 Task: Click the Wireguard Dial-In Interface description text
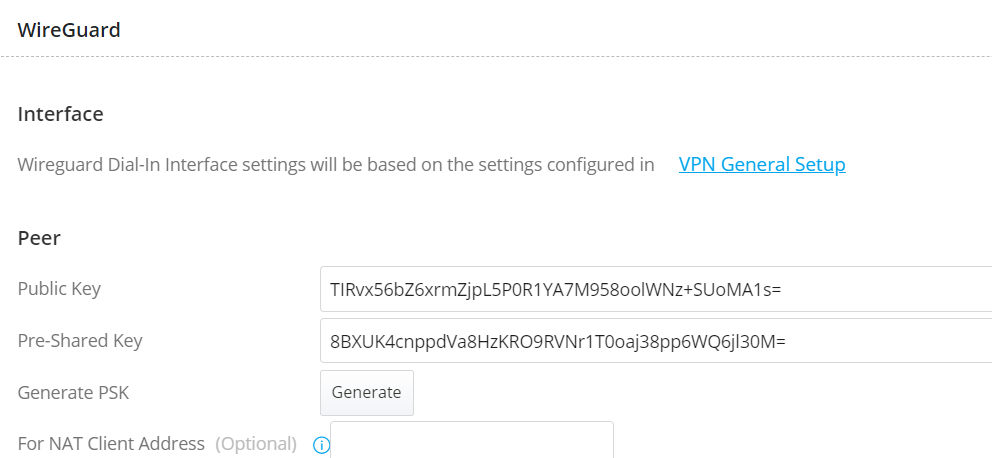tap(200, 165)
